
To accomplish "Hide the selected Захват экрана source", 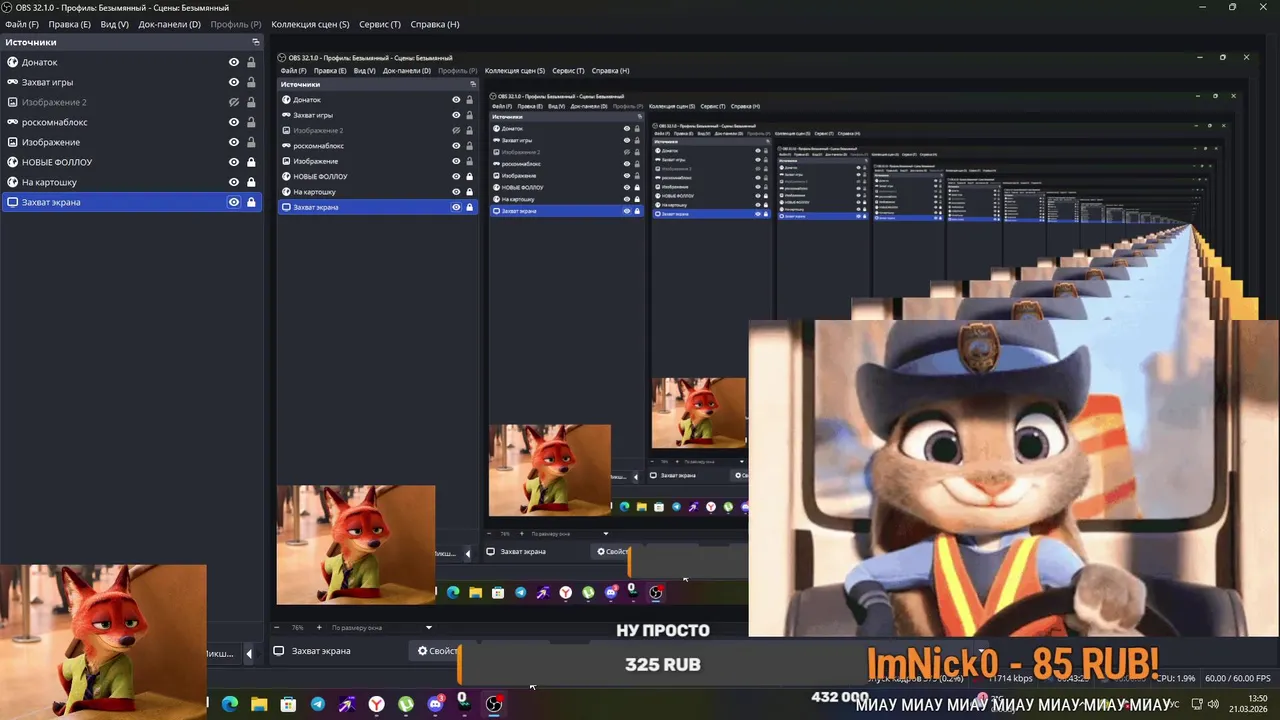I will click(234, 202).
